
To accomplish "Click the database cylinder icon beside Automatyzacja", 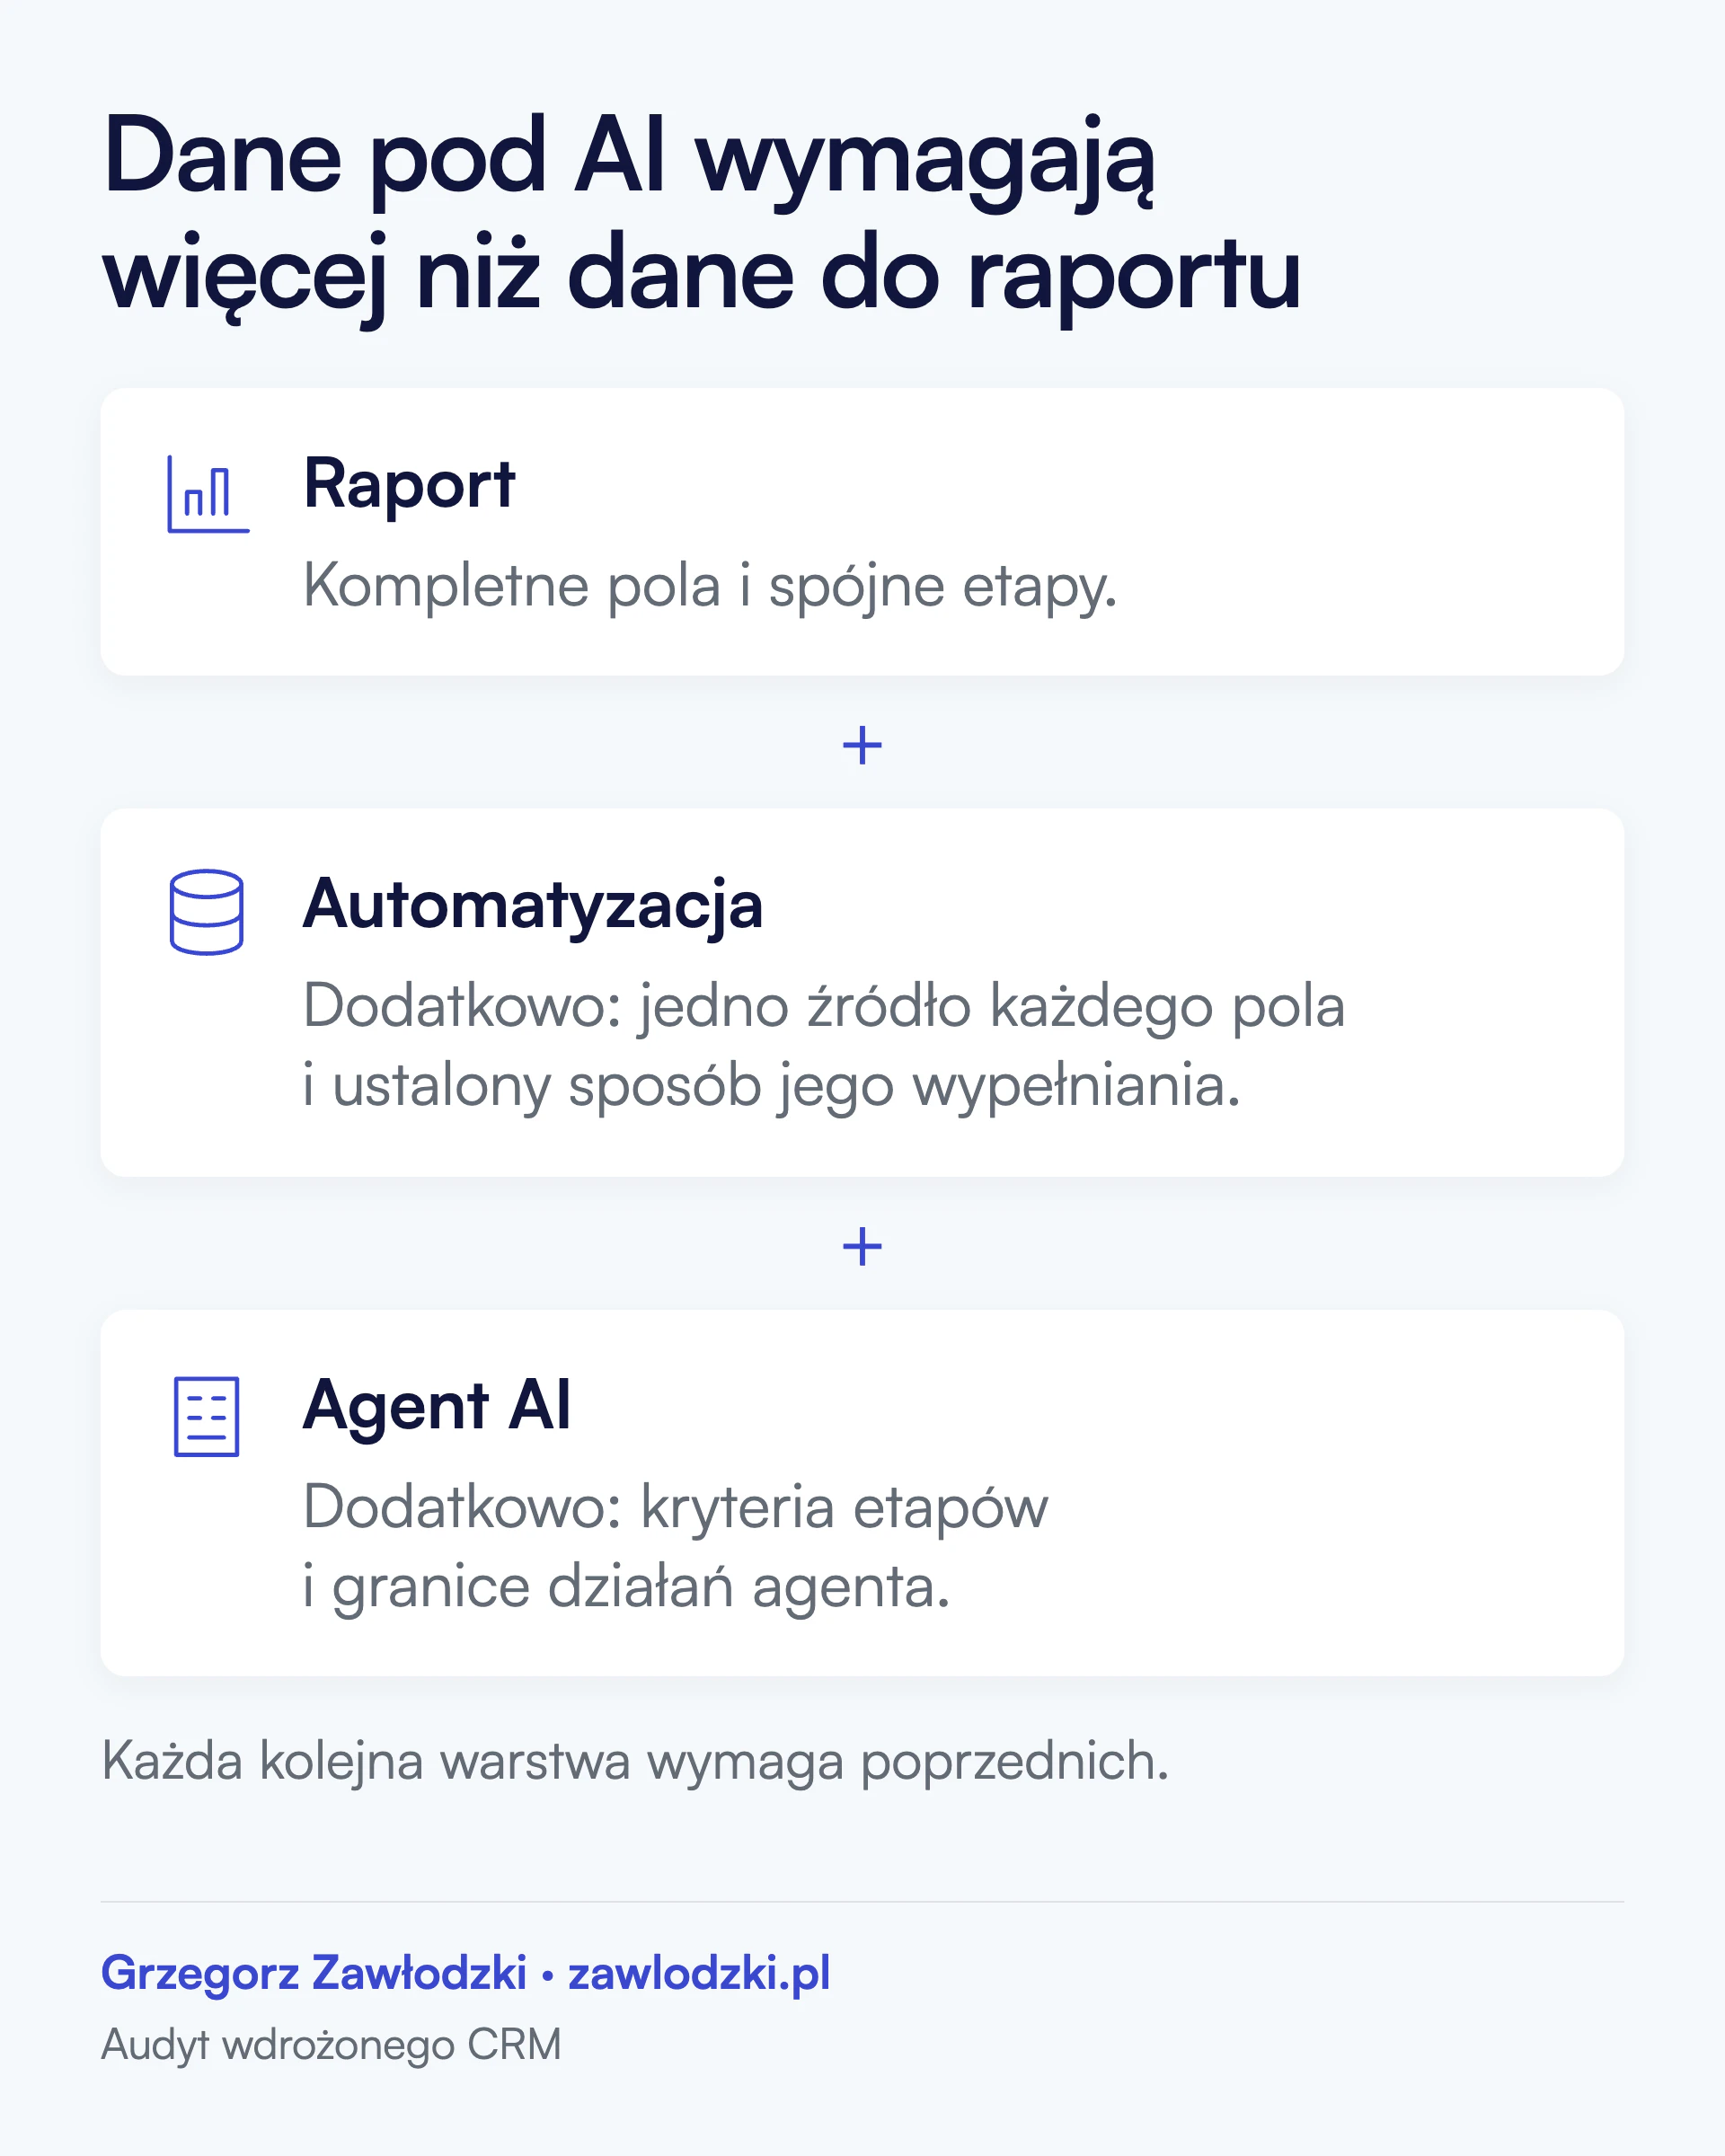I will (207, 912).
